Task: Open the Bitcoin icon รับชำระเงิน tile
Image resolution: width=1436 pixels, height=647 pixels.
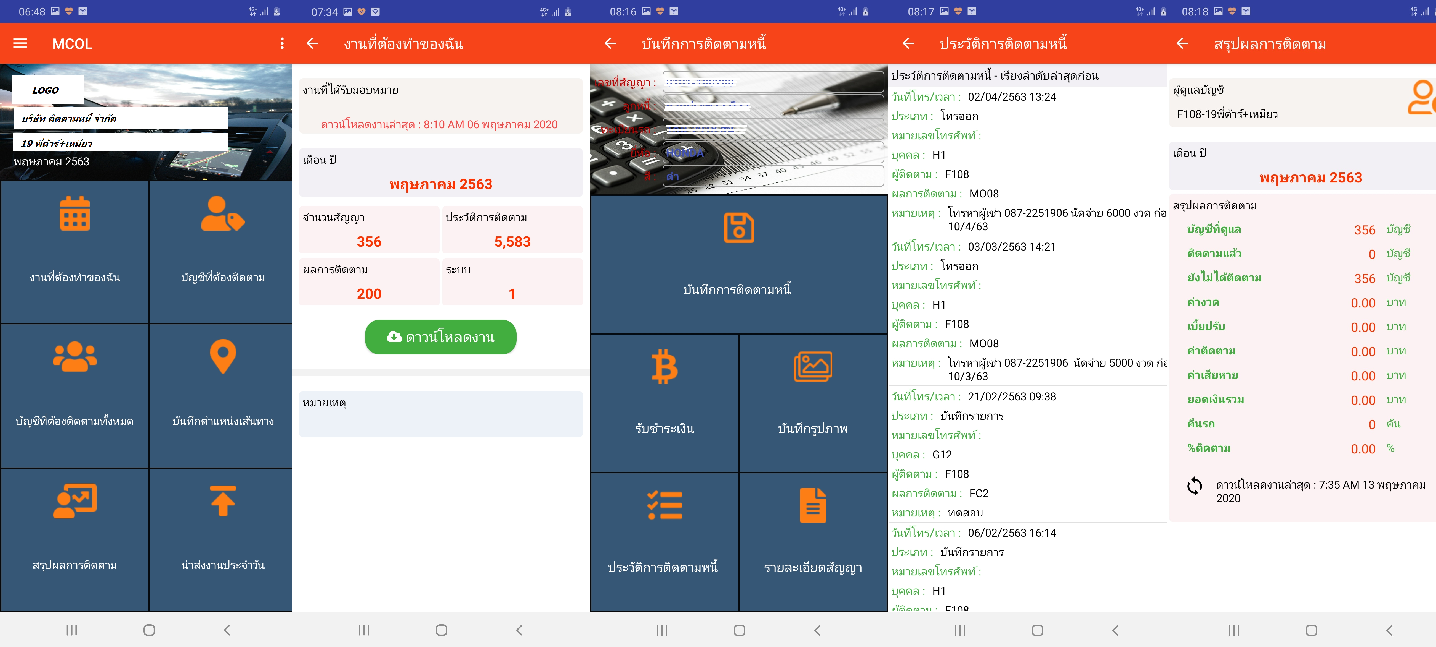Action: tap(664, 367)
